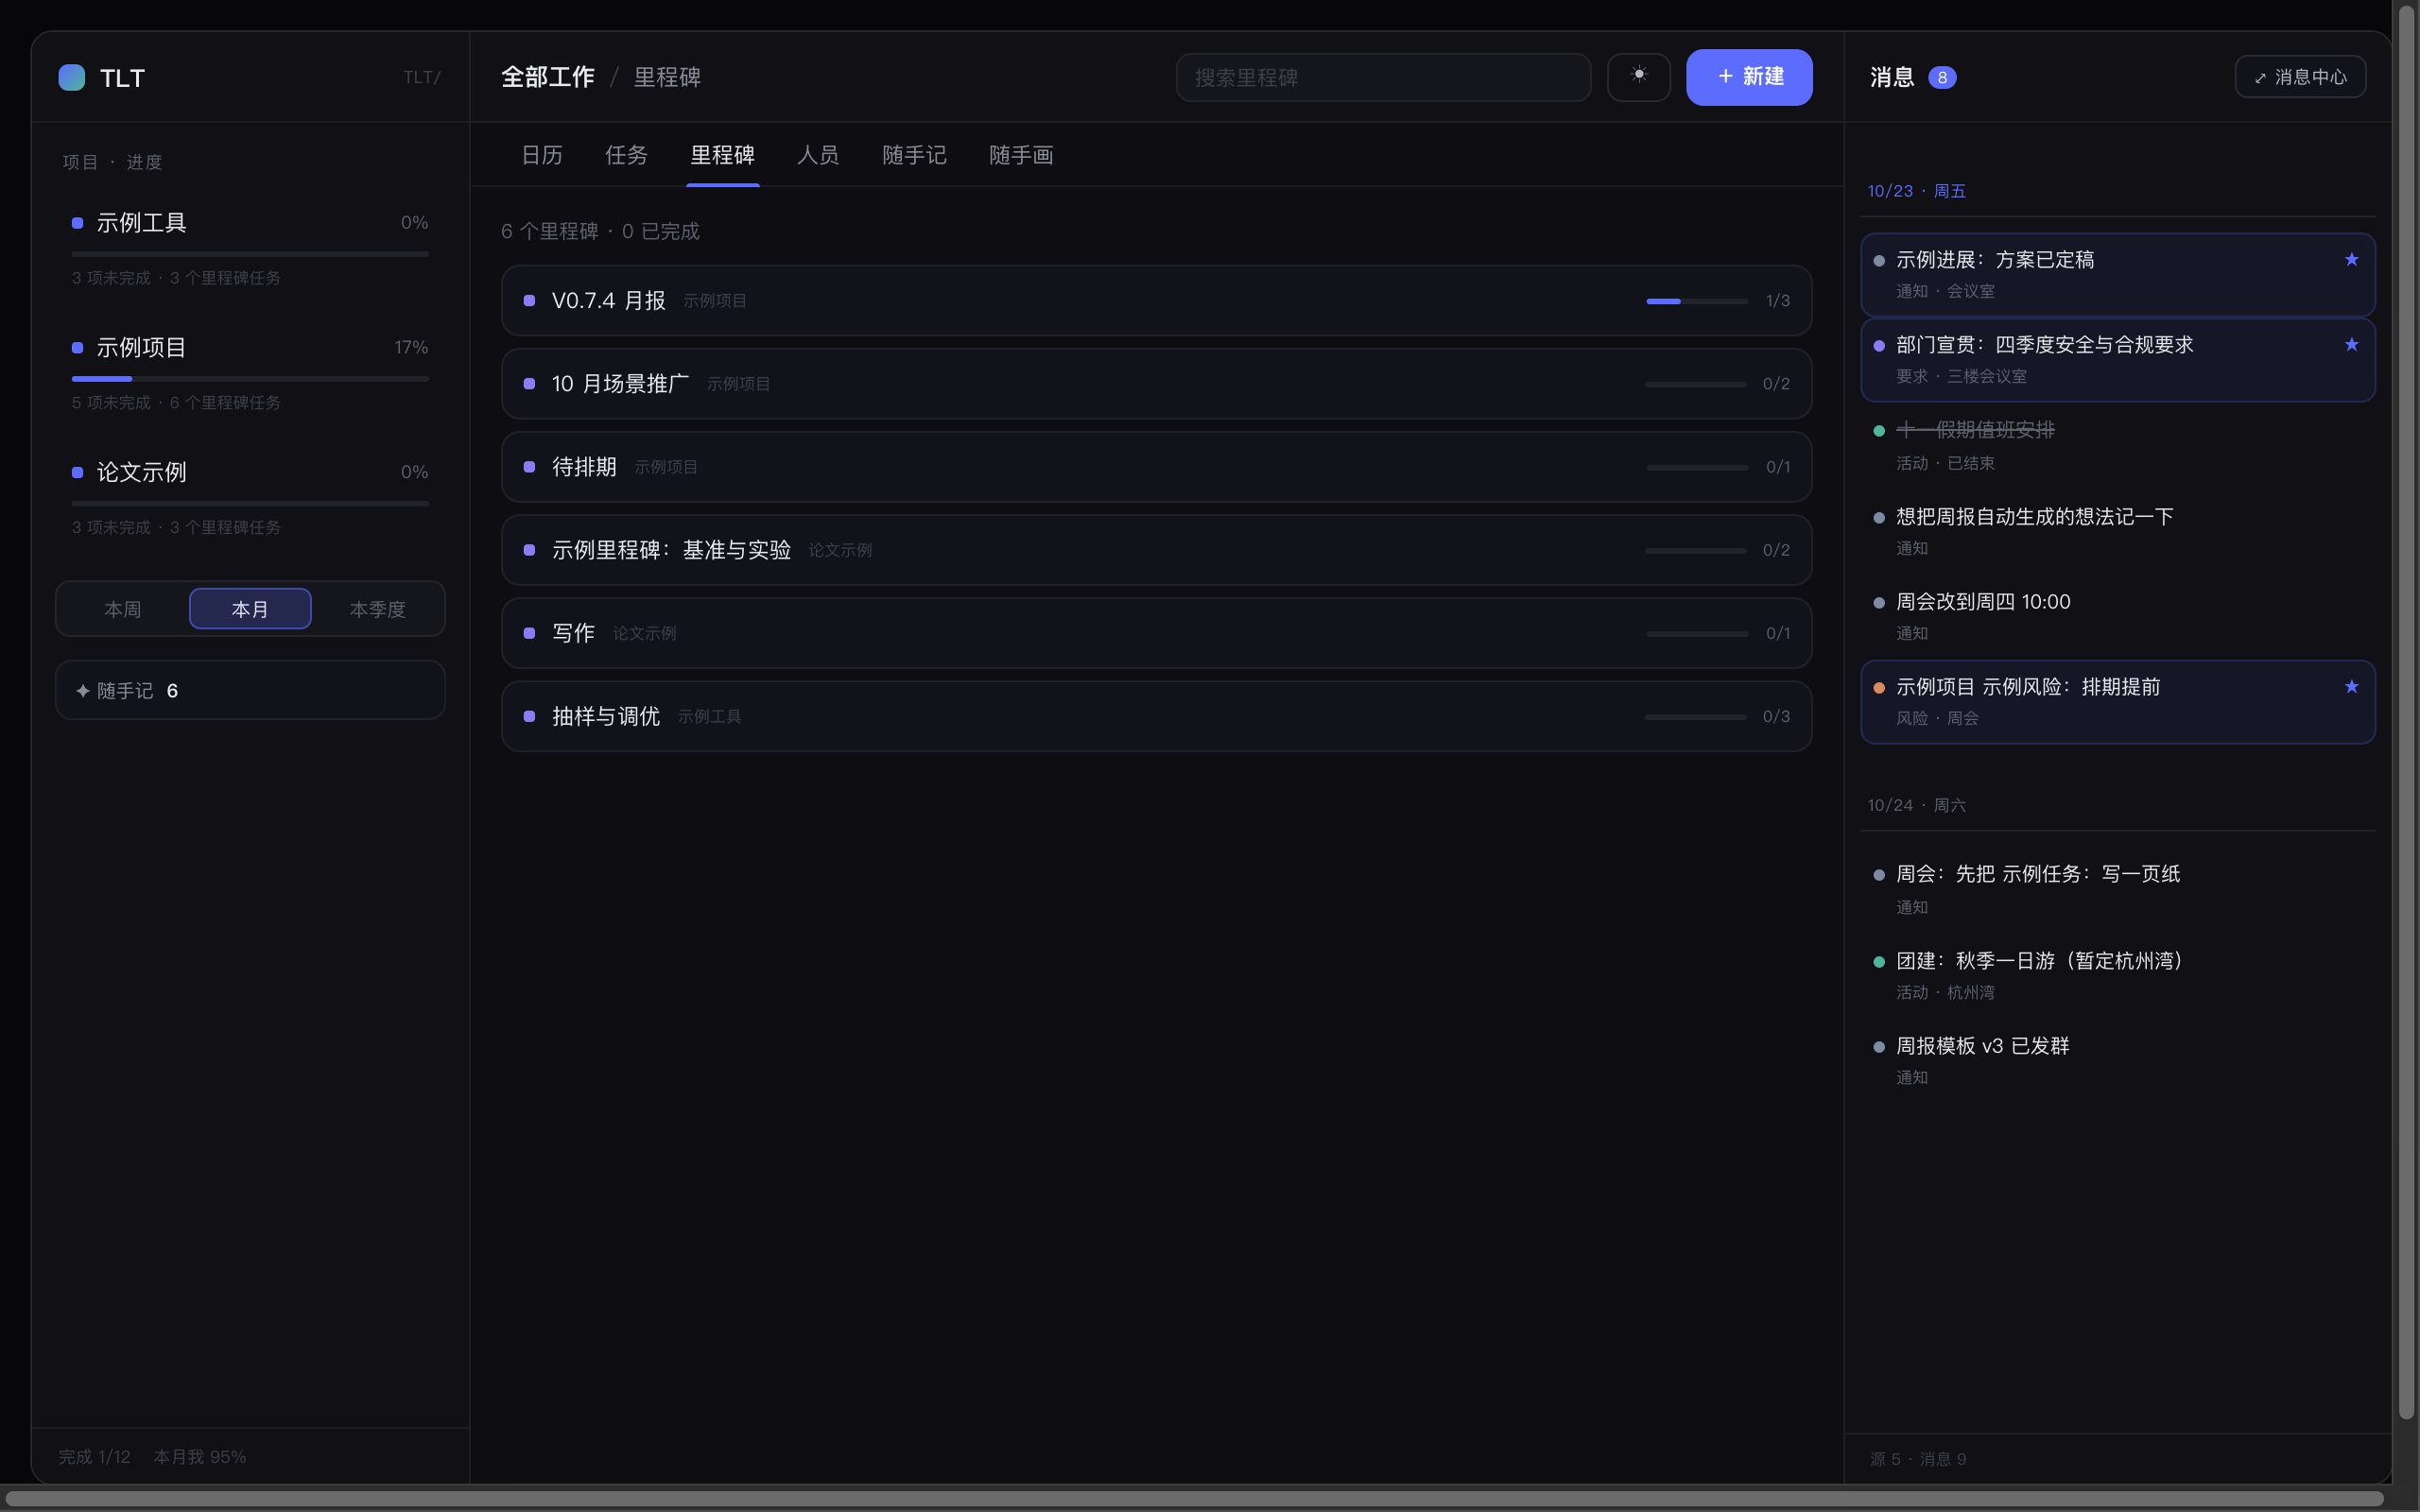Click the blue dot beside 示例工具 project
Image resolution: width=2420 pixels, height=1512 pixels.
tap(77, 223)
